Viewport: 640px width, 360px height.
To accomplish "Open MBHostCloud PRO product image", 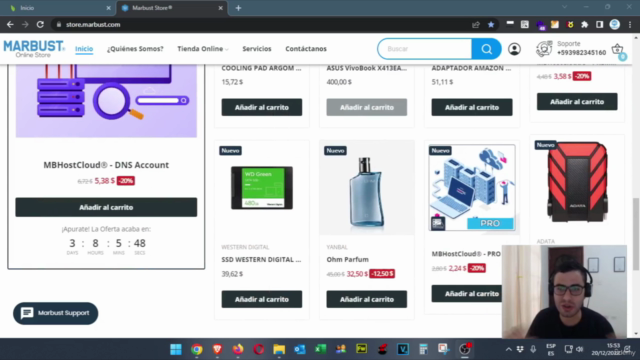I will tap(472, 188).
